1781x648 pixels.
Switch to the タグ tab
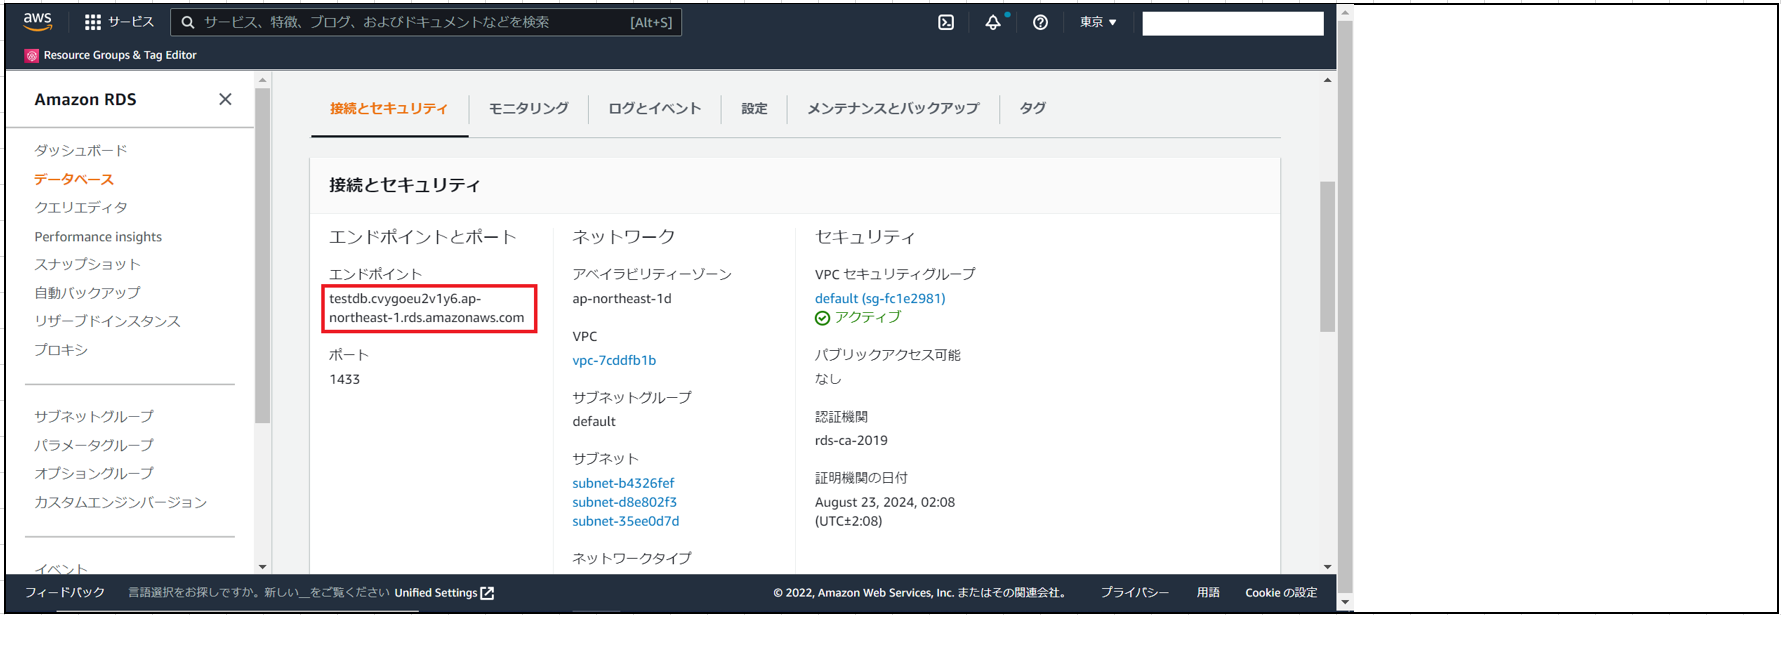[x=1033, y=108]
